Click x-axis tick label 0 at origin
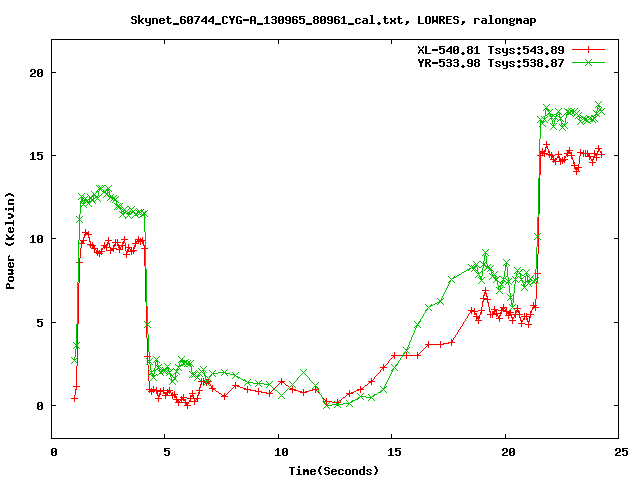640x480 pixels. pyautogui.click(x=53, y=452)
